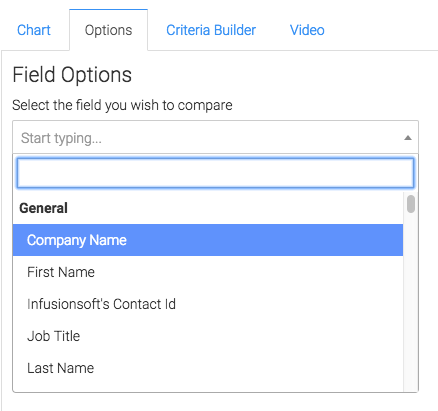Collapse the field dropdown using its arrow
This screenshot has width=438, height=411.
(408, 138)
